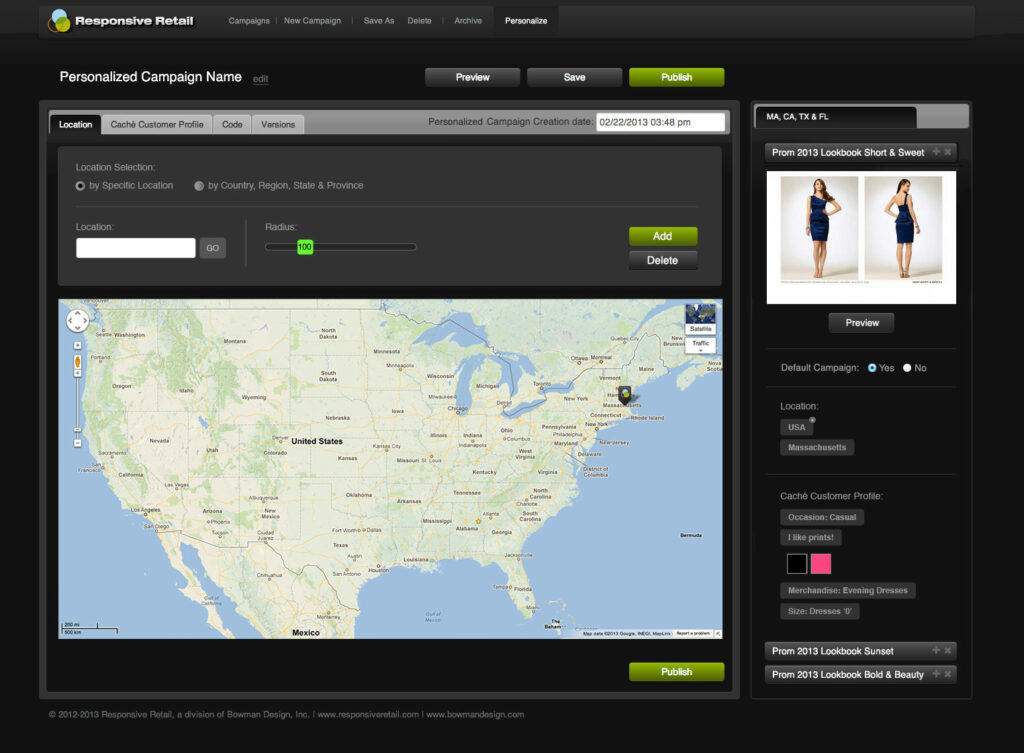This screenshot has height=753, width=1024.
Task: Remove the USA location tag
Action: pos(812,420)
